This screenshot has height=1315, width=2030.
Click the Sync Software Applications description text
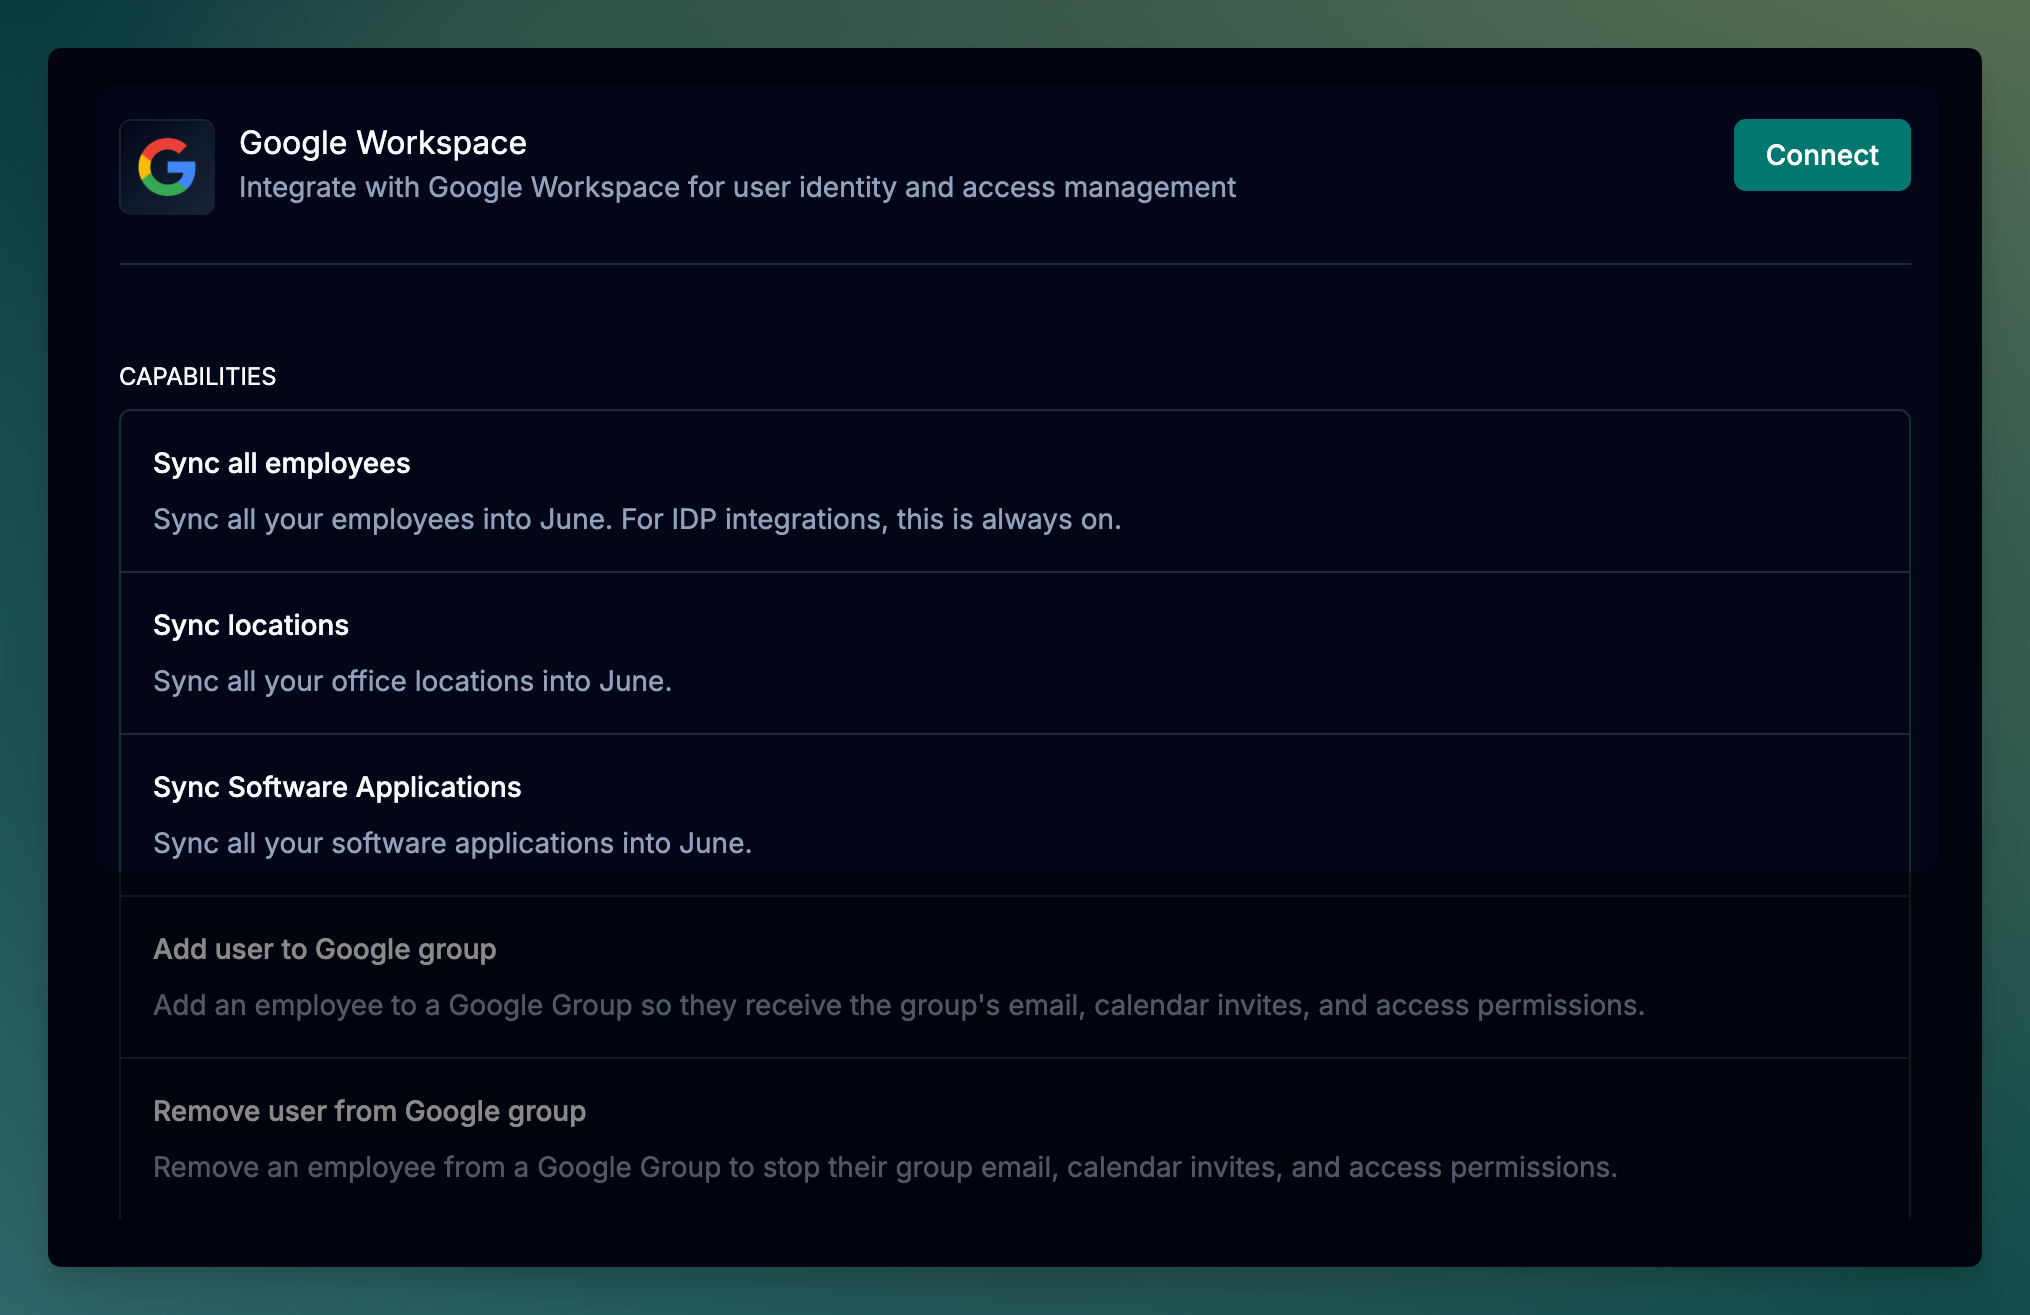452,842
